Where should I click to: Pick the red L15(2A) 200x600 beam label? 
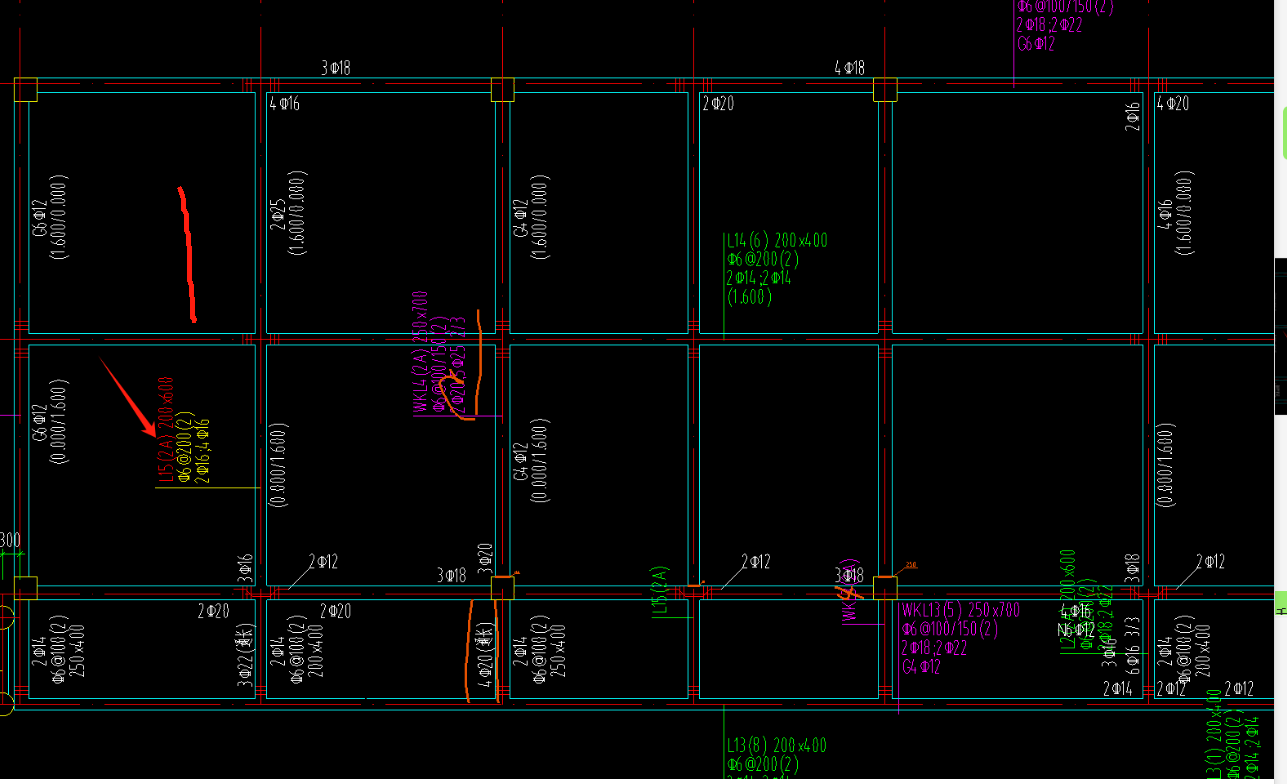tap(166, 429)
